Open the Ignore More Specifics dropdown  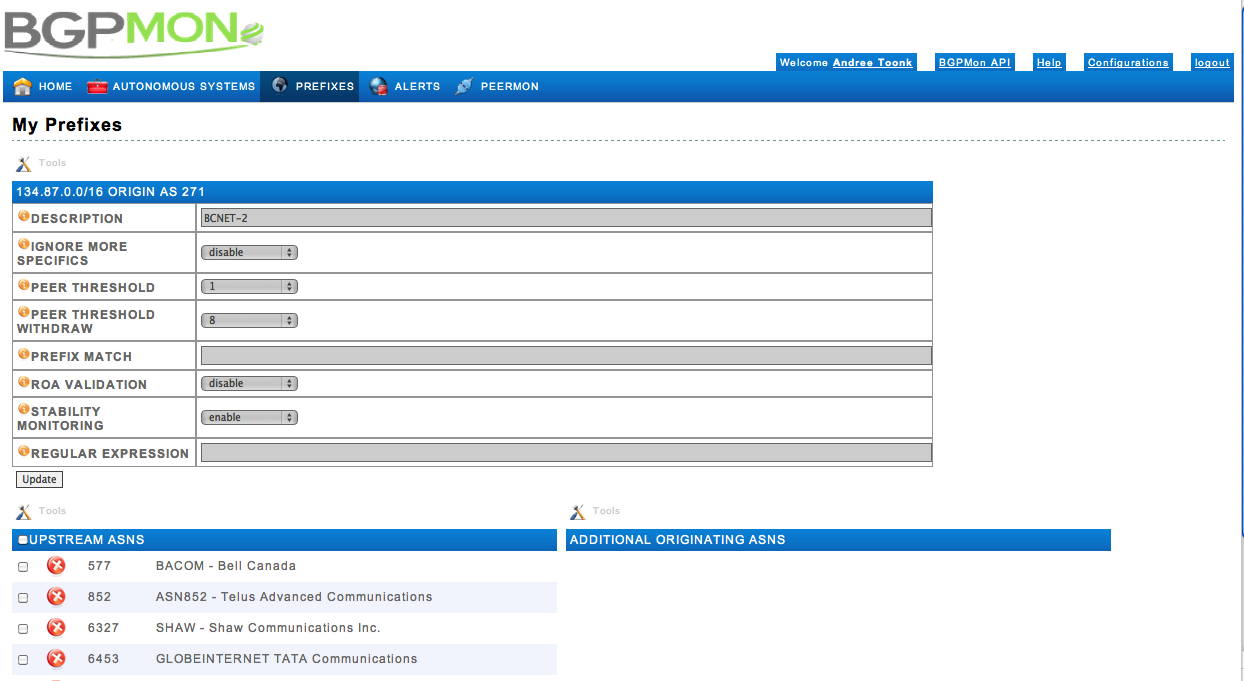pyautogui.click(x=249, y=253)
